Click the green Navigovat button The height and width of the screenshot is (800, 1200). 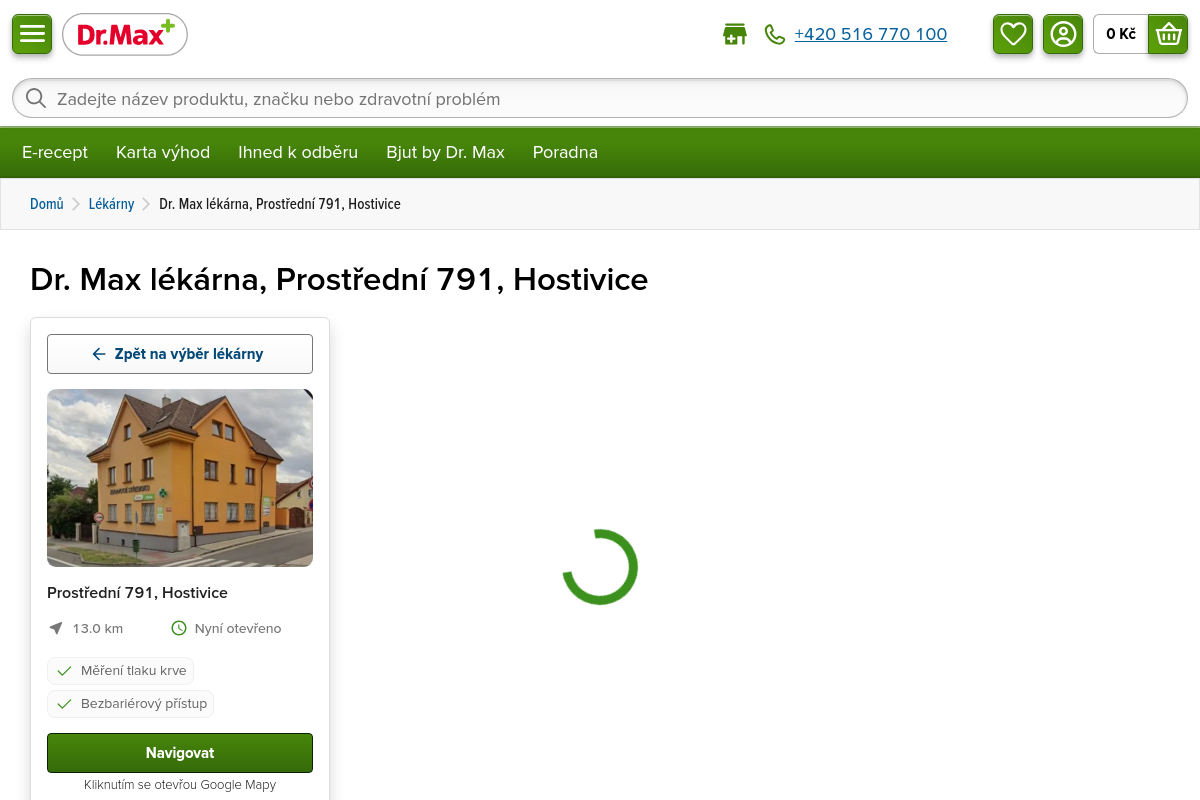180,753
